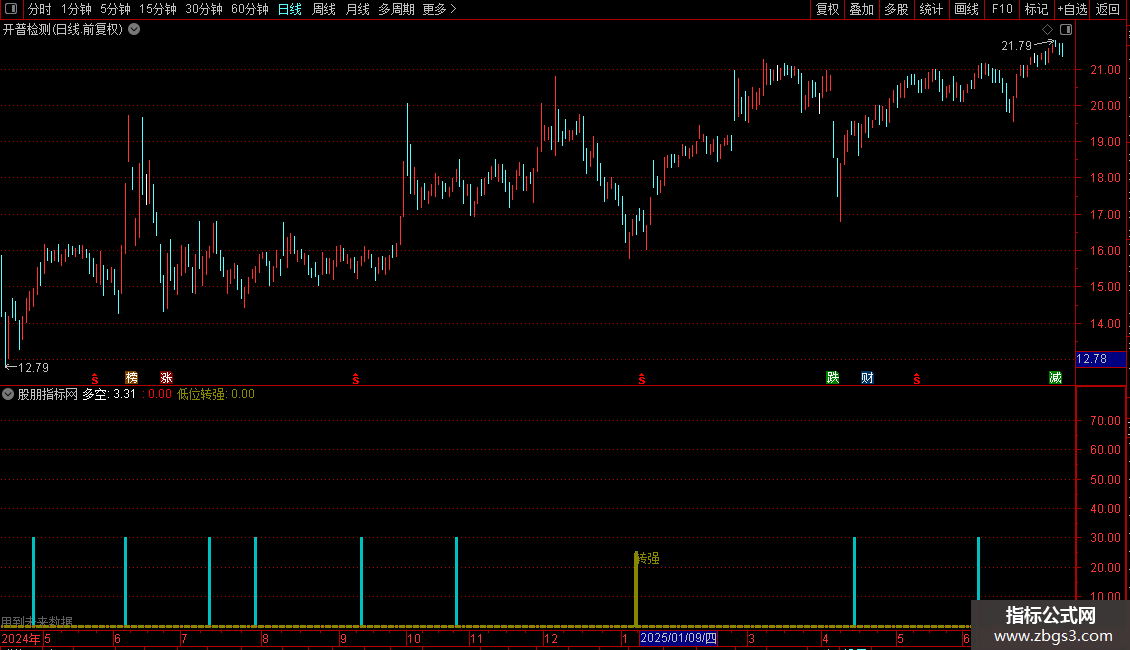
Task: Click the first red S marker near May
Action: pyautogui.click(x=94, y=378)
